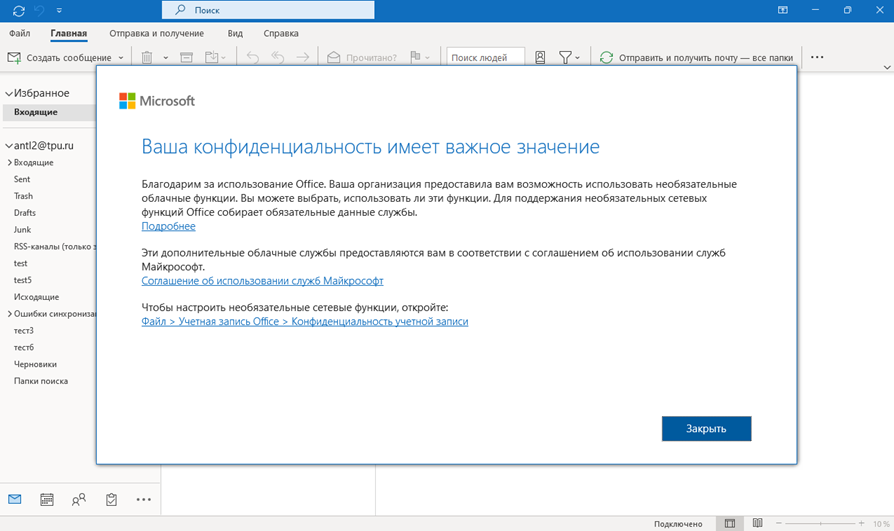Open the Исходящие folder

point(36,297)
